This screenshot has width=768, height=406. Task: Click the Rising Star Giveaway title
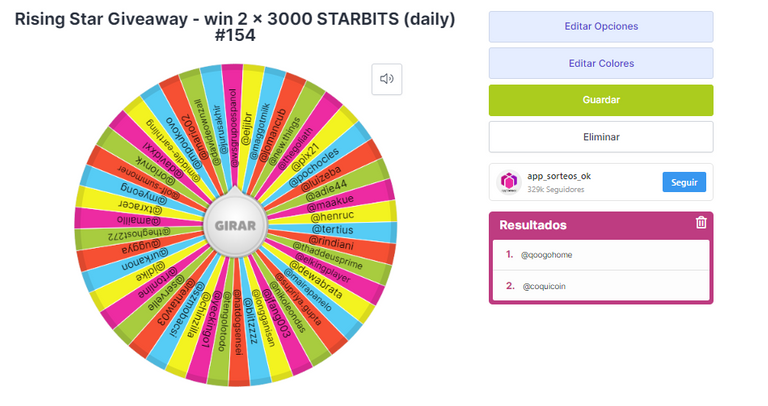point(235,27)
